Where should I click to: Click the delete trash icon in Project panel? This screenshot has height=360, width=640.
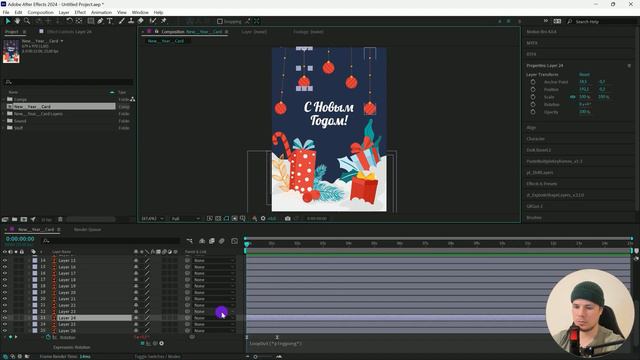click(x=60, y=219)
